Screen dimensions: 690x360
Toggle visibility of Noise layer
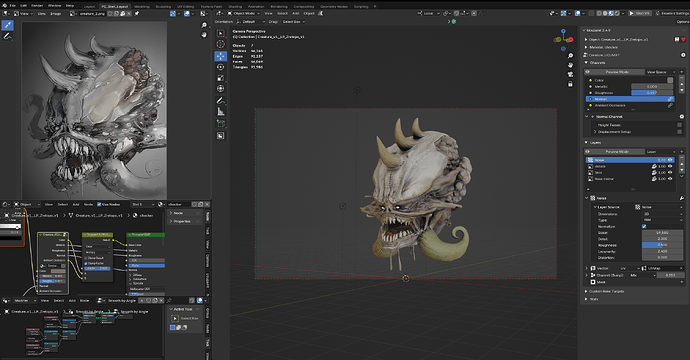(670, 160)
